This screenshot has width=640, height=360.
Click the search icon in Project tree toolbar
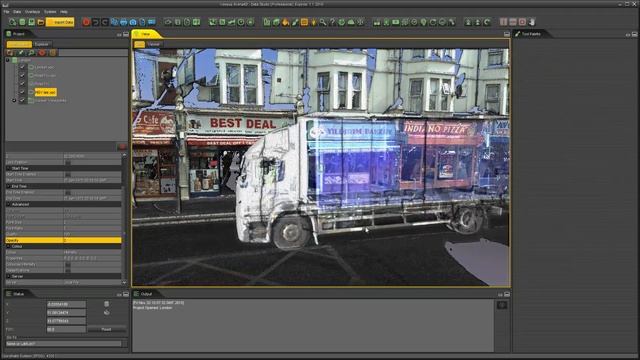pyautogui.click(x=31, y=53)
